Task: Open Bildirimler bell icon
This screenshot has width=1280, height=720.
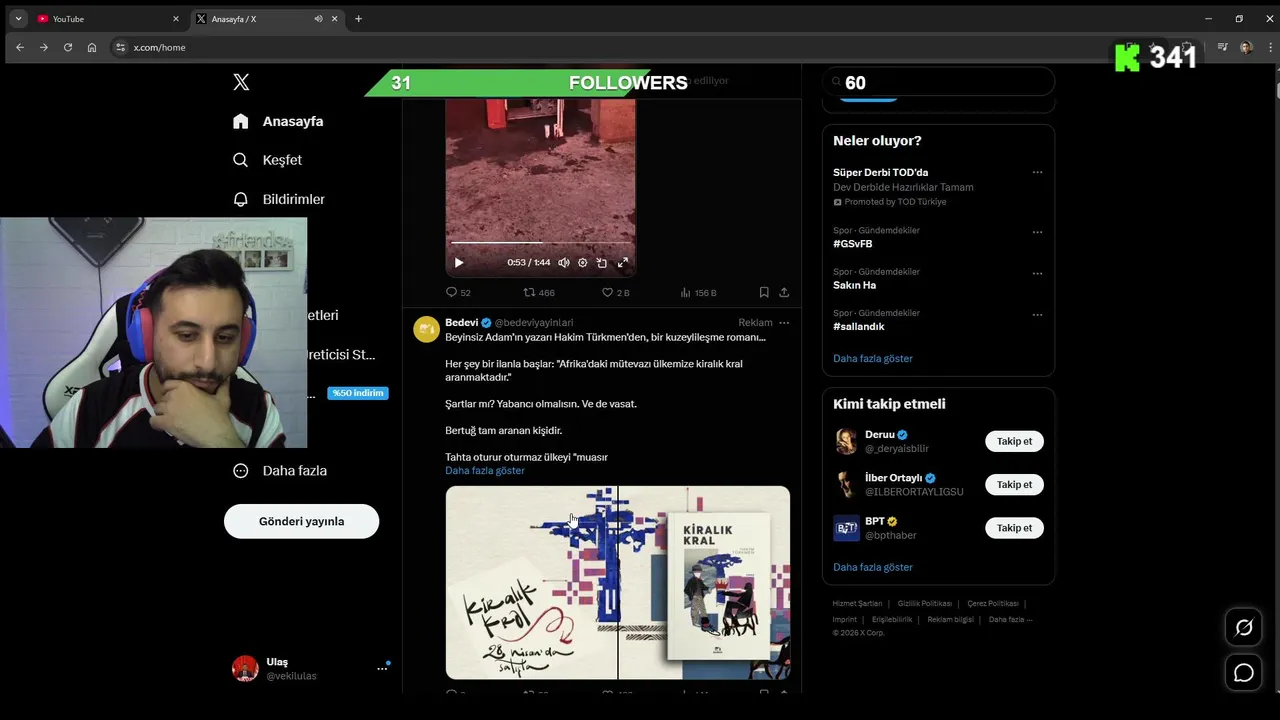Action: click(240, 199)
